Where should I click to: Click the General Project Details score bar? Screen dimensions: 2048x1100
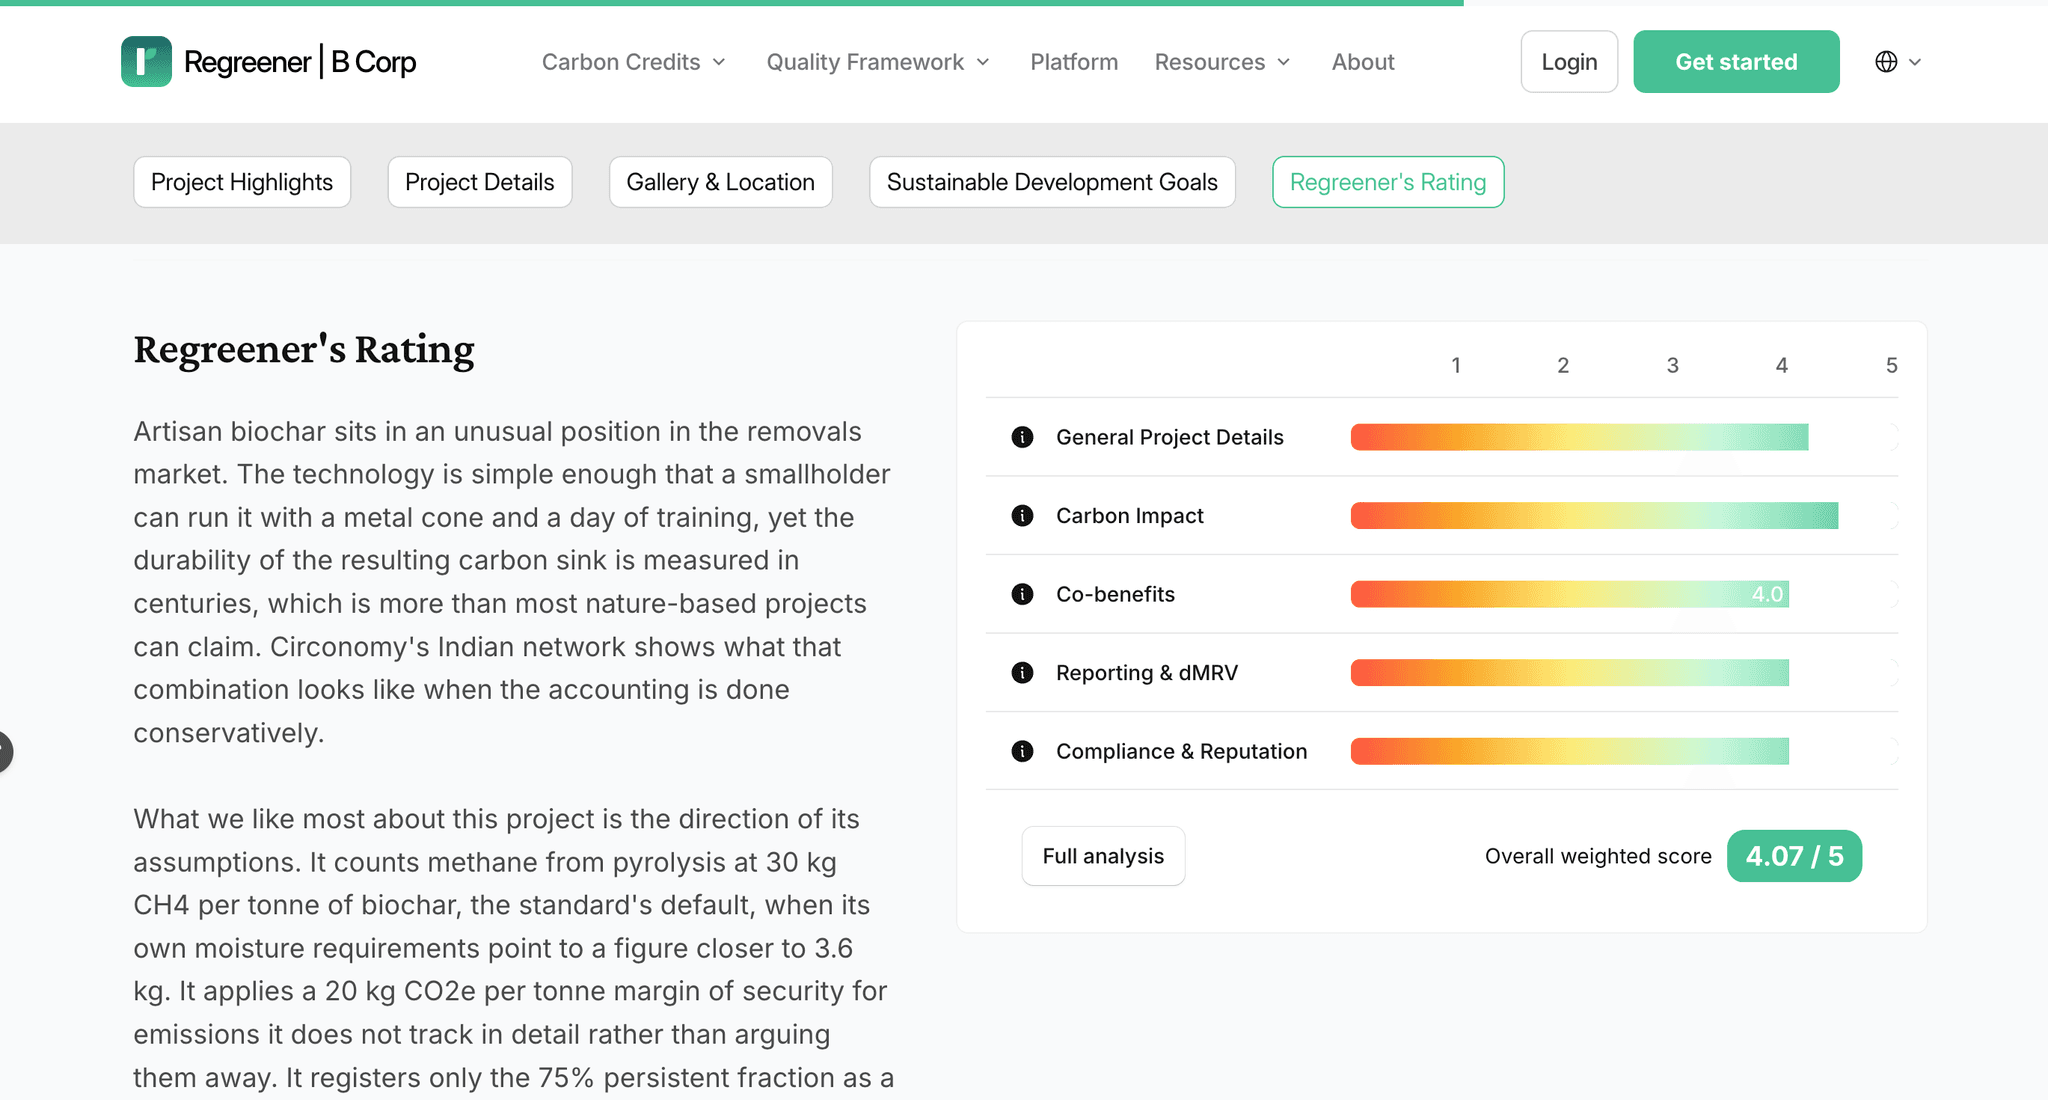click(1579, 437)
